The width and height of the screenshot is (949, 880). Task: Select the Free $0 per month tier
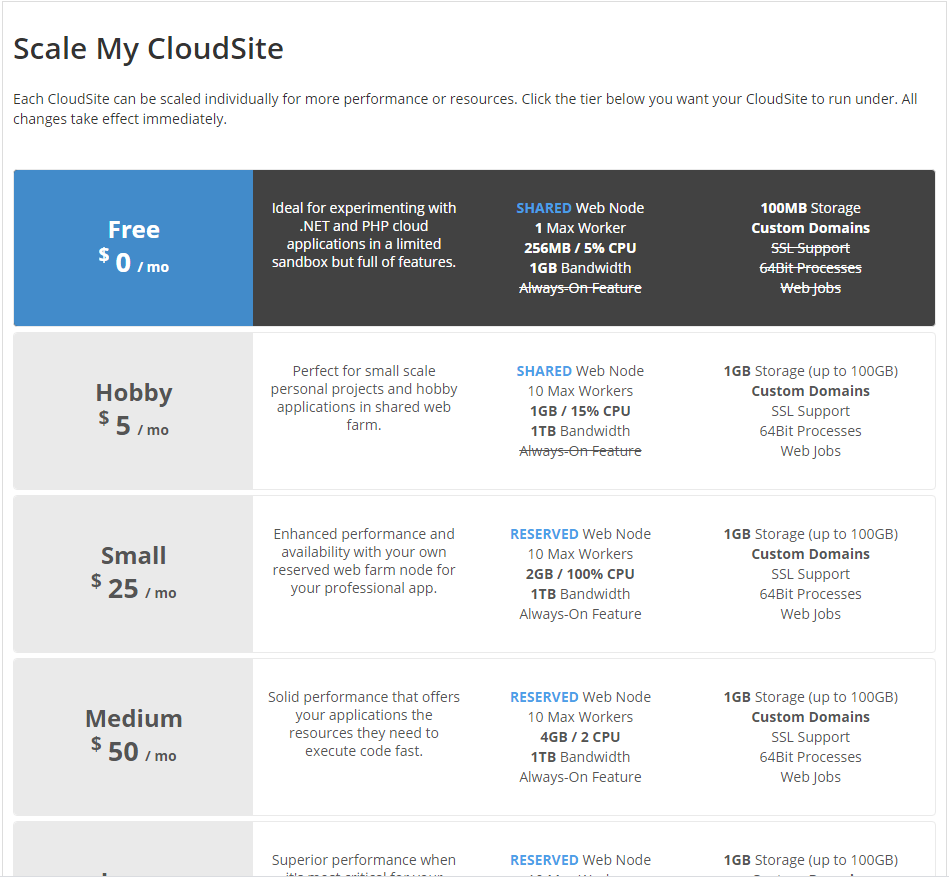tap(133, 247)
